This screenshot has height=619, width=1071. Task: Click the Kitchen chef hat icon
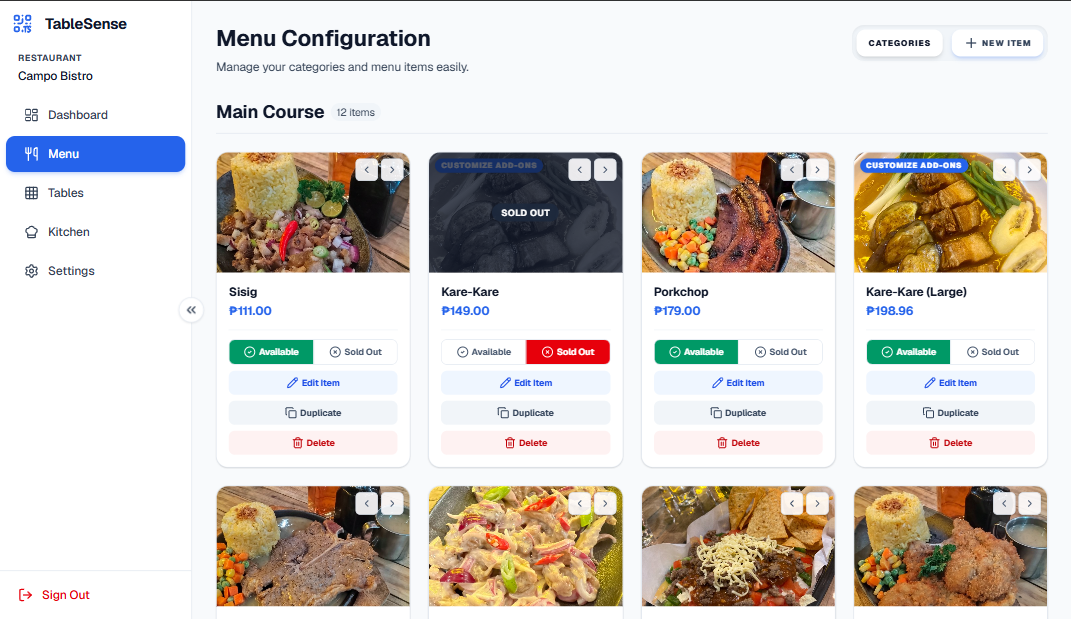tap(31, 232)
